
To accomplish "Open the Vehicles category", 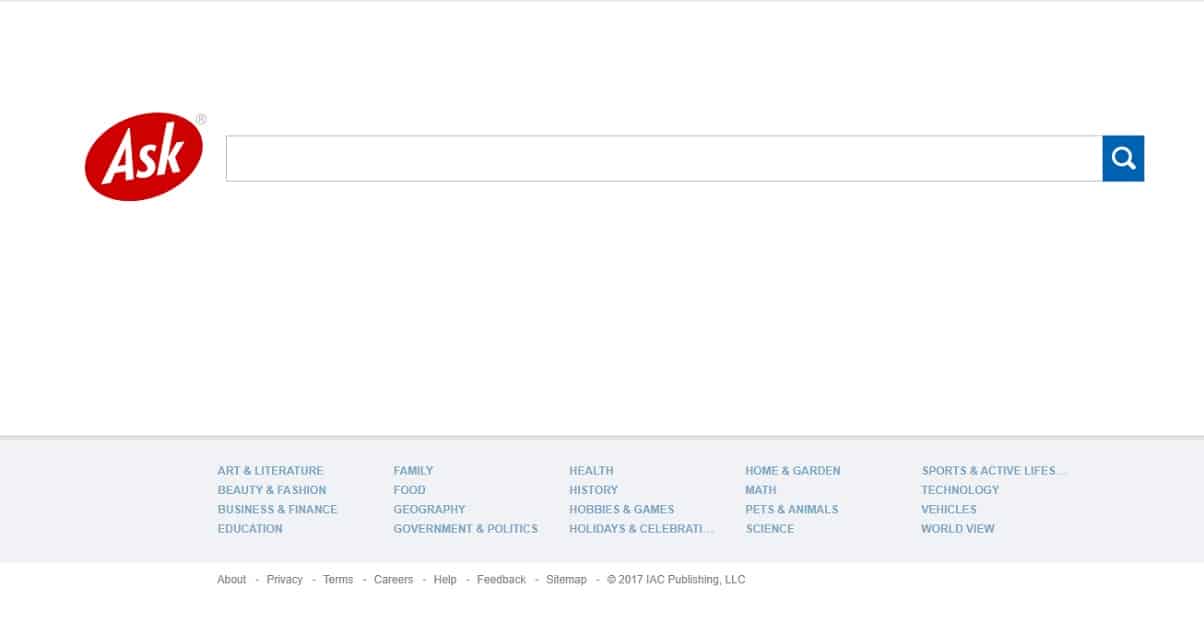I will (x=949, y=509).
